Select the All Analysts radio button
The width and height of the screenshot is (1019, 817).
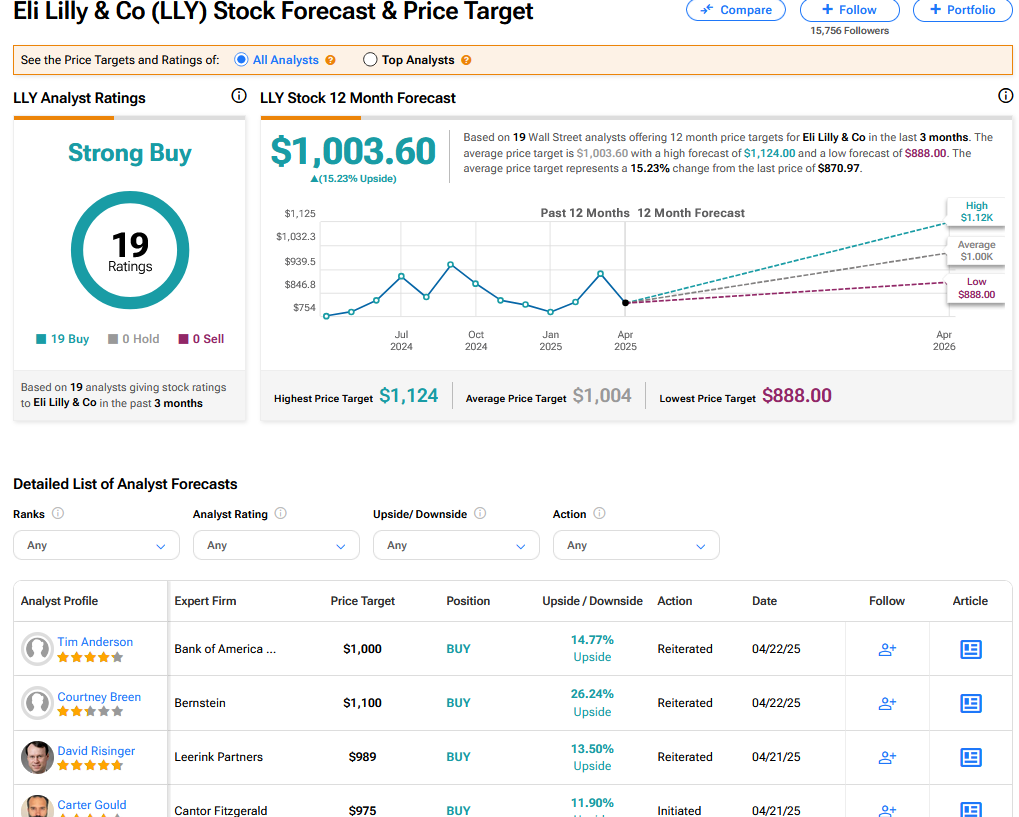[241, 60]
